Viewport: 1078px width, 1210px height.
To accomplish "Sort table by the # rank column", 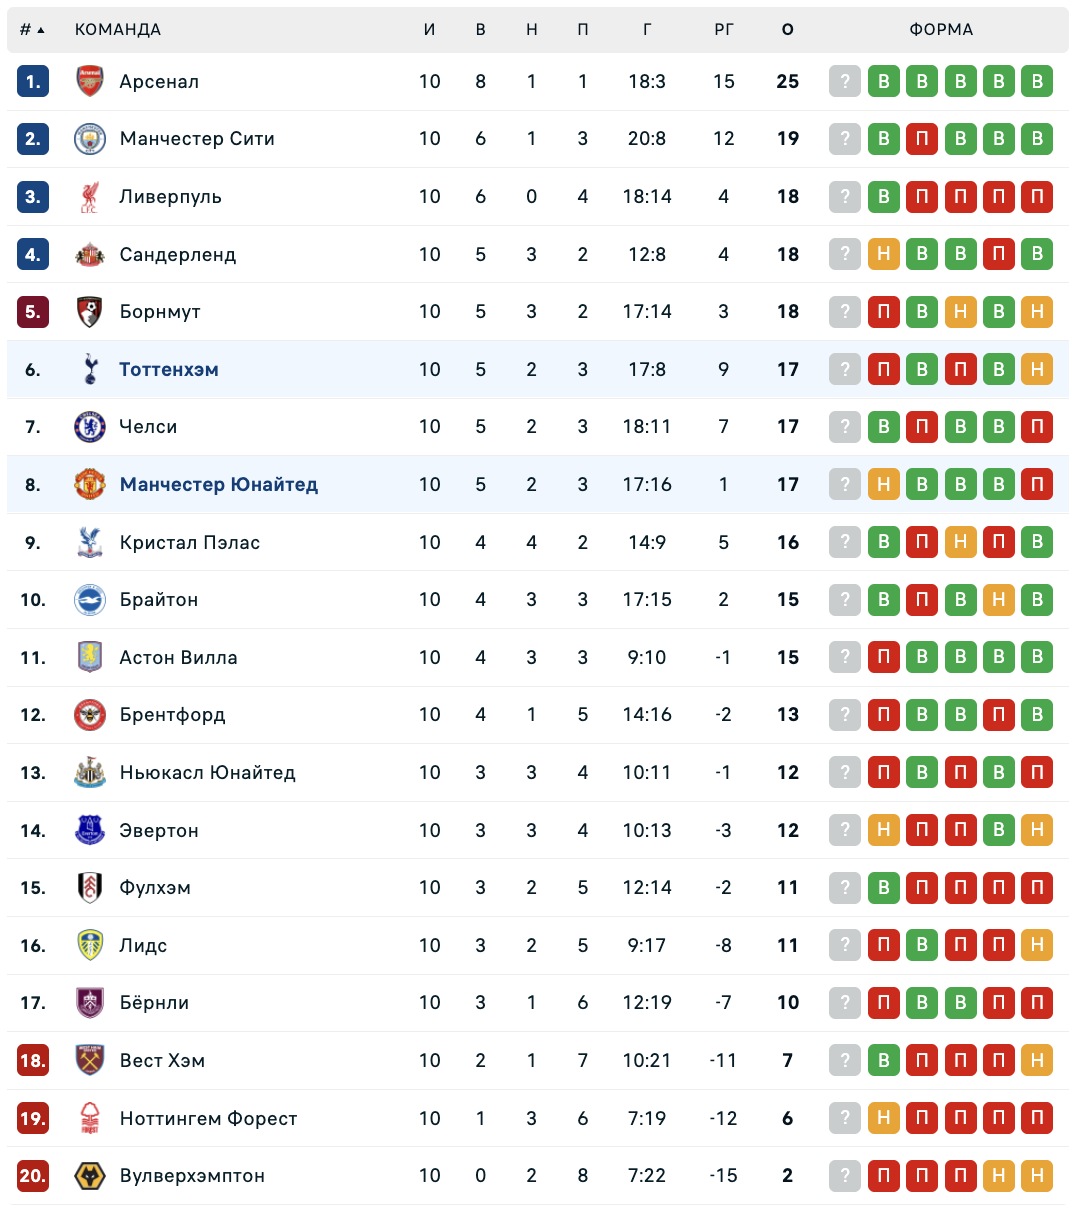I will click(x=32, y=30).
